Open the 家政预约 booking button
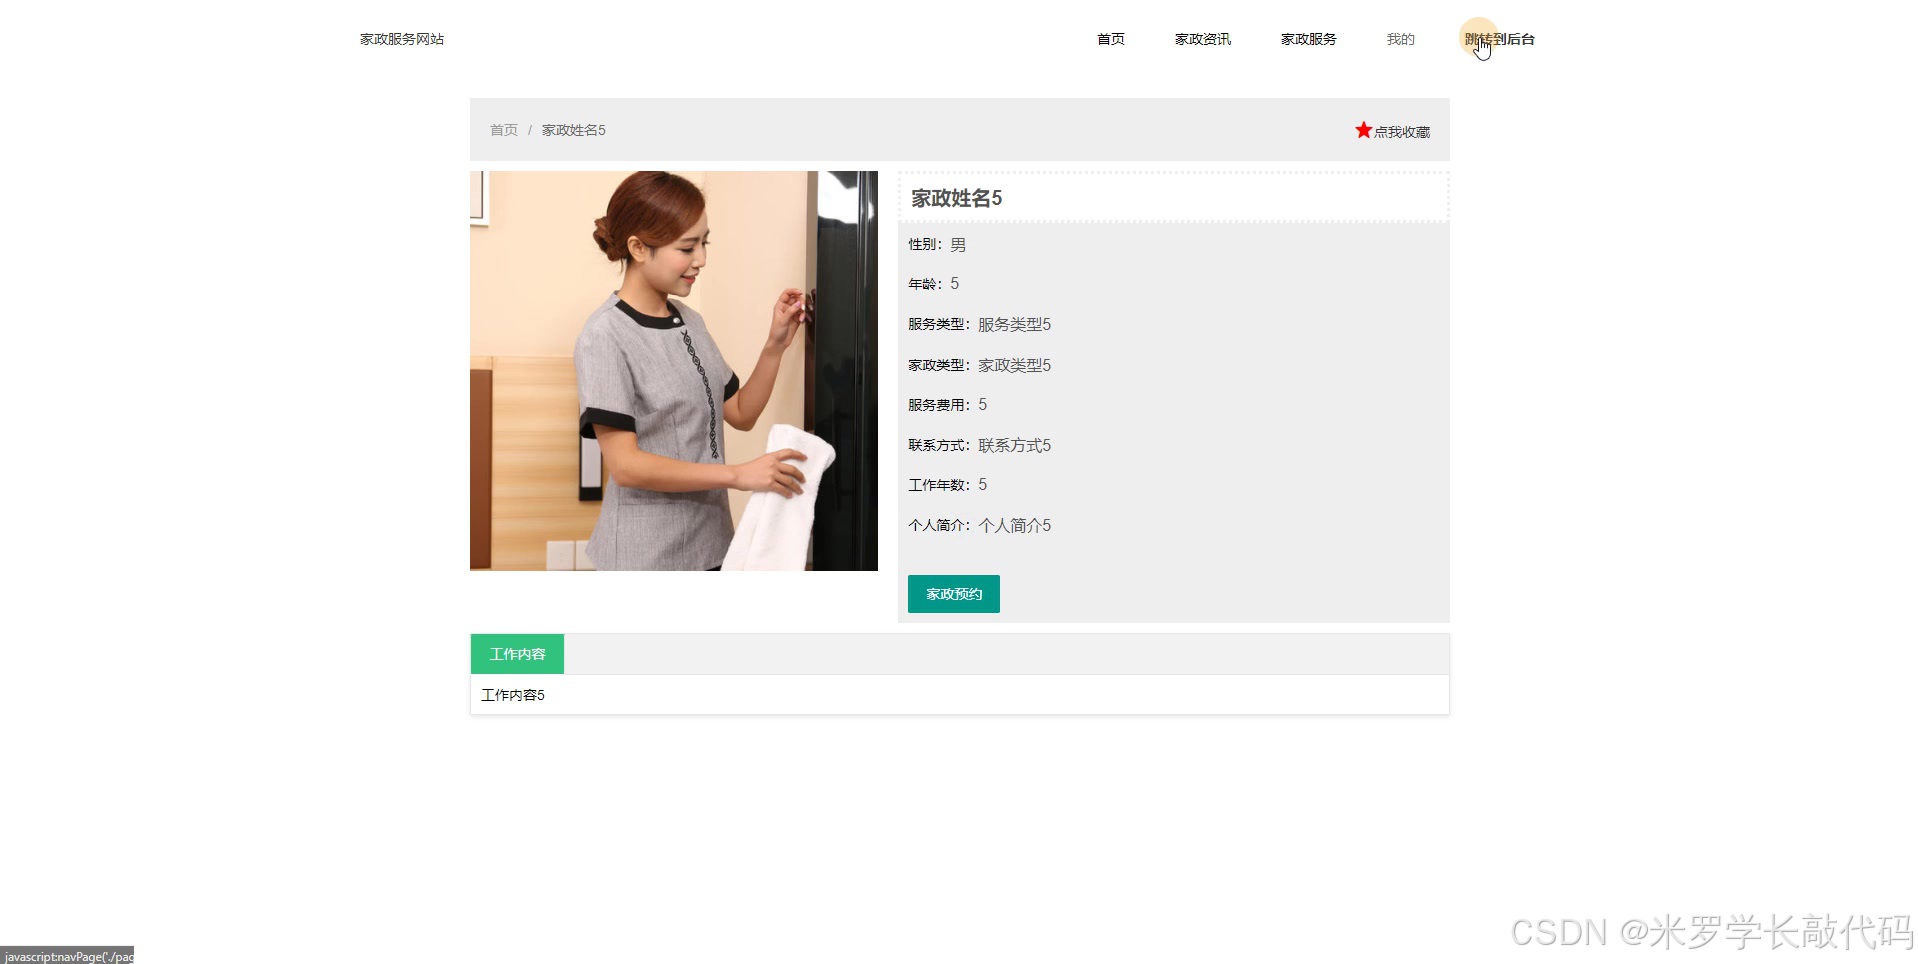 point(952,593)
